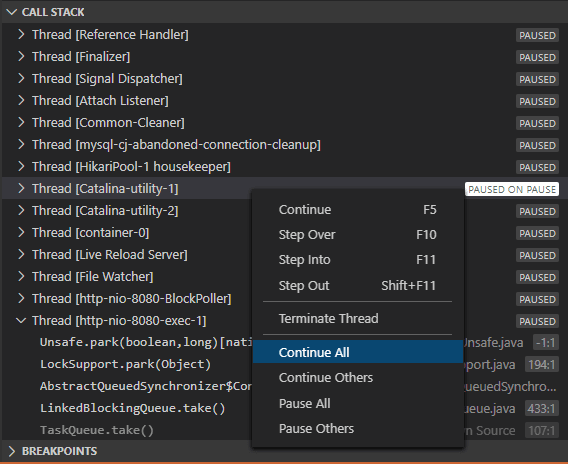Image resolution: width=568 pixels, height=464 pixels.
Task: Open the TaskQueue.take() stack frame
Action: coord(97,430)
